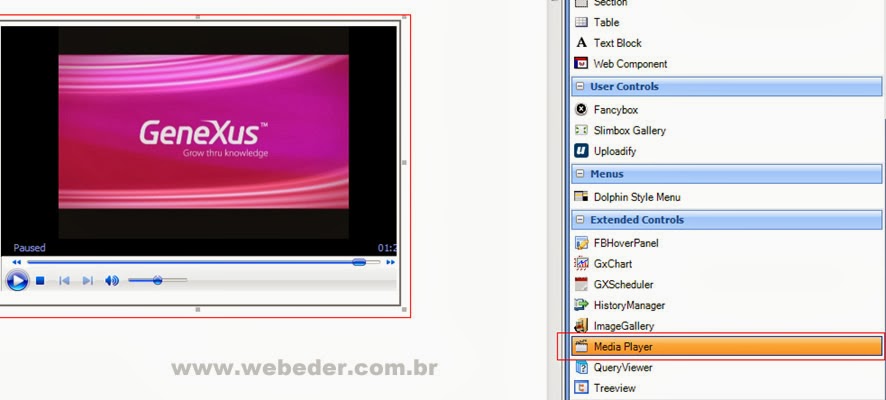This screenshot has height=400, width=886.
Task: Click the Next track button
Action: coord(88,280)
